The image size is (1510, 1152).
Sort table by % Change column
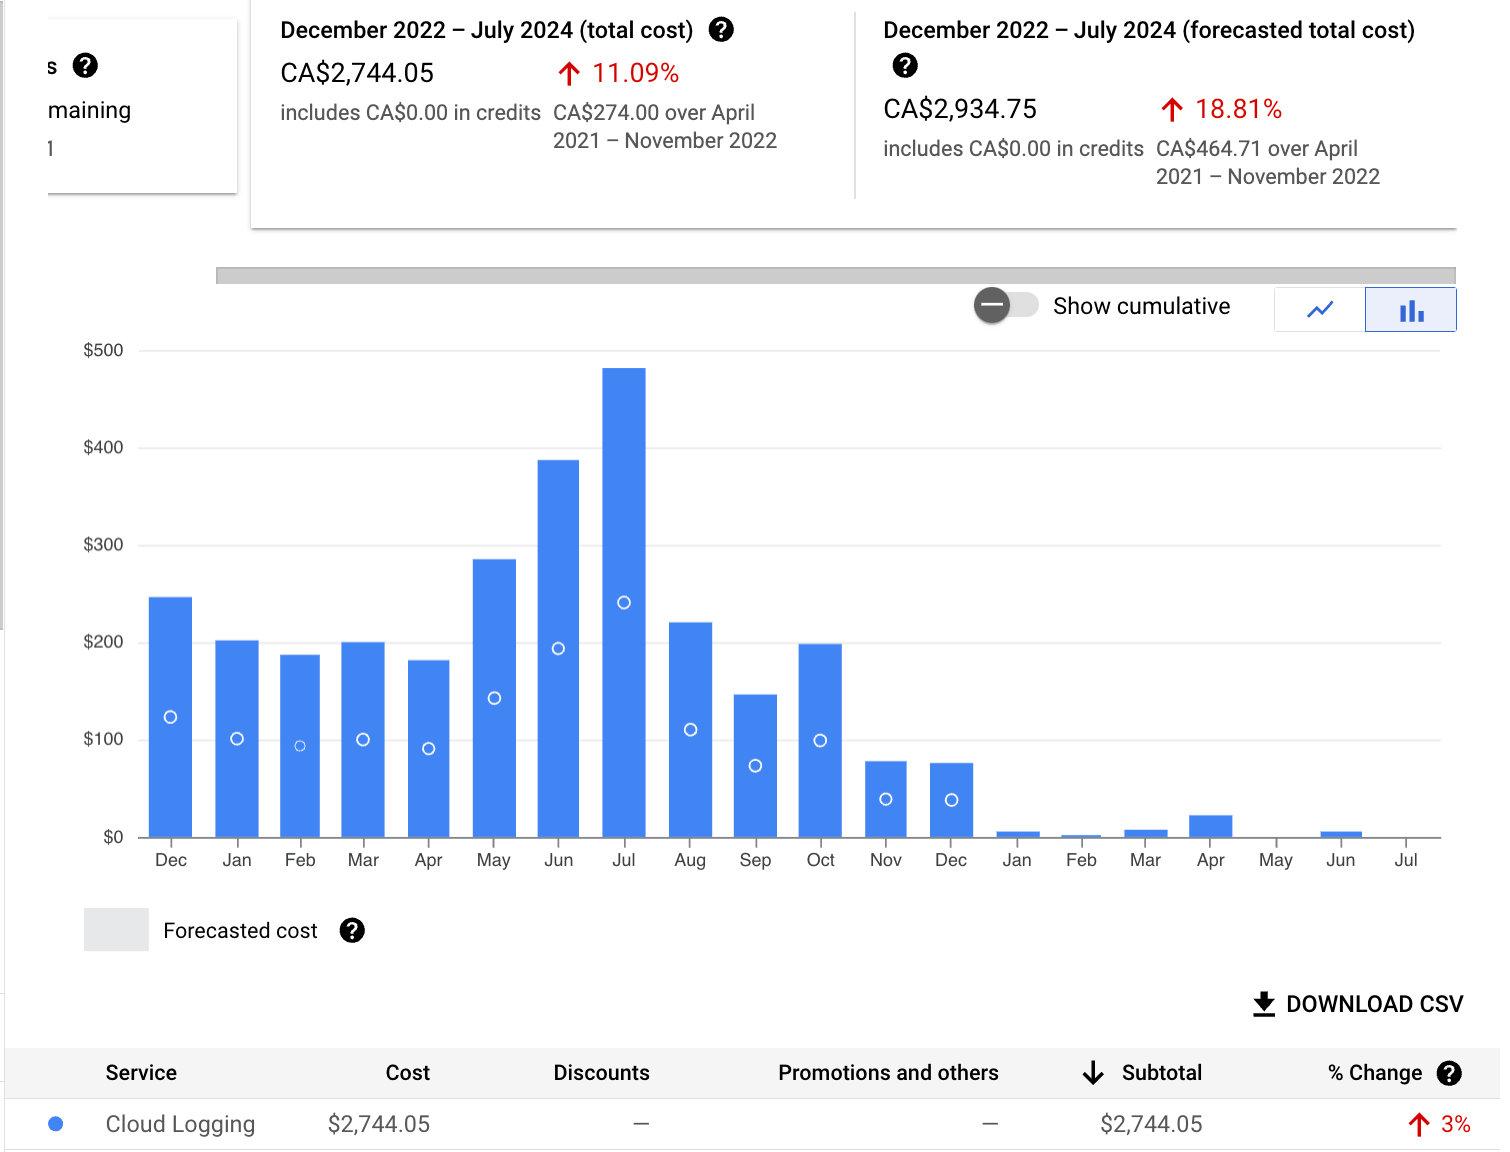pos(1375,1073)
